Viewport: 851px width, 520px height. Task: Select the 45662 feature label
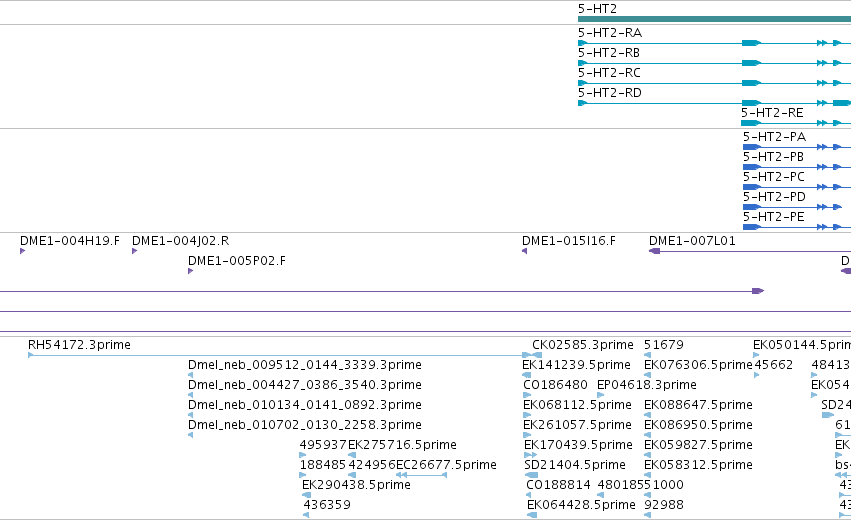pyautogui.click(x=773, y=365)
